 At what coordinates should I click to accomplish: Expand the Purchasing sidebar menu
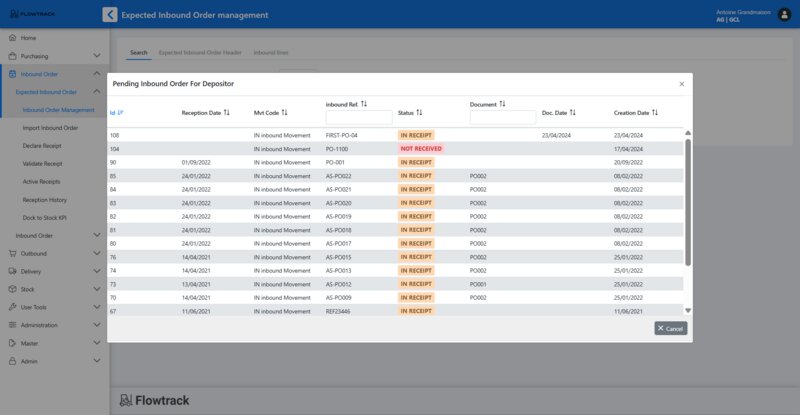pyautogui.click(x=96, y=56)
